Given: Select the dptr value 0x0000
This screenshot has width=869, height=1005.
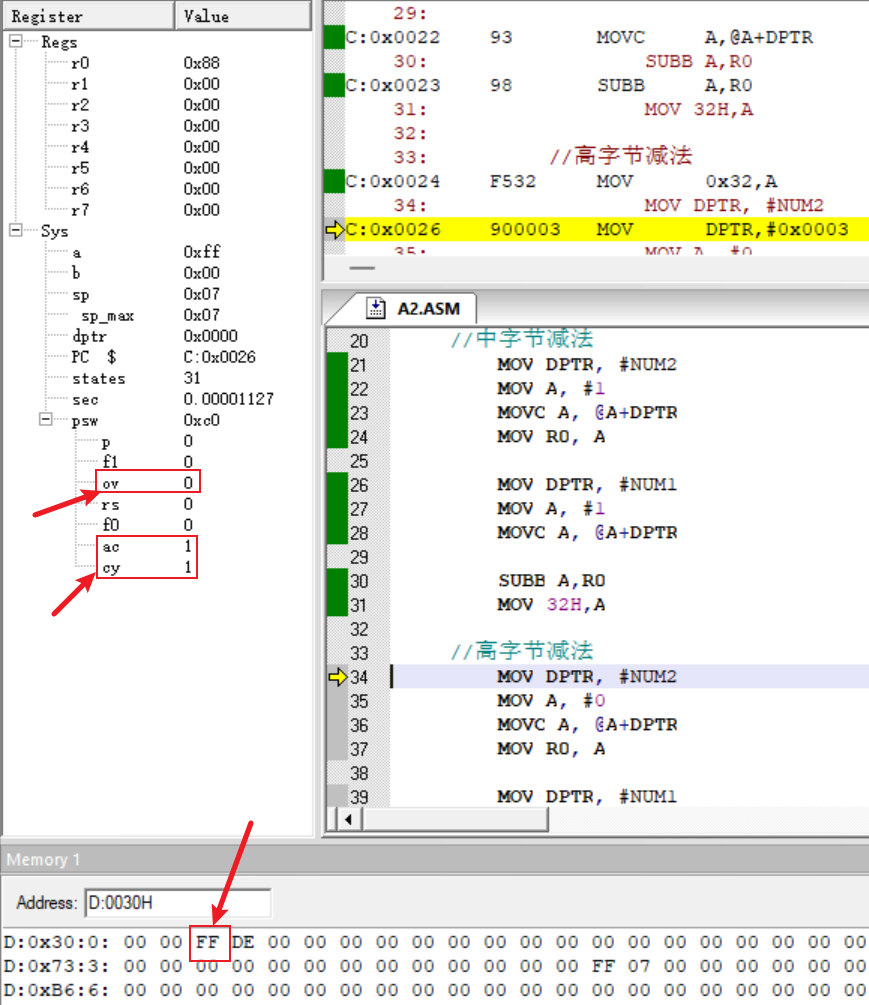Looking at the screenshot, I should [211, 336].
